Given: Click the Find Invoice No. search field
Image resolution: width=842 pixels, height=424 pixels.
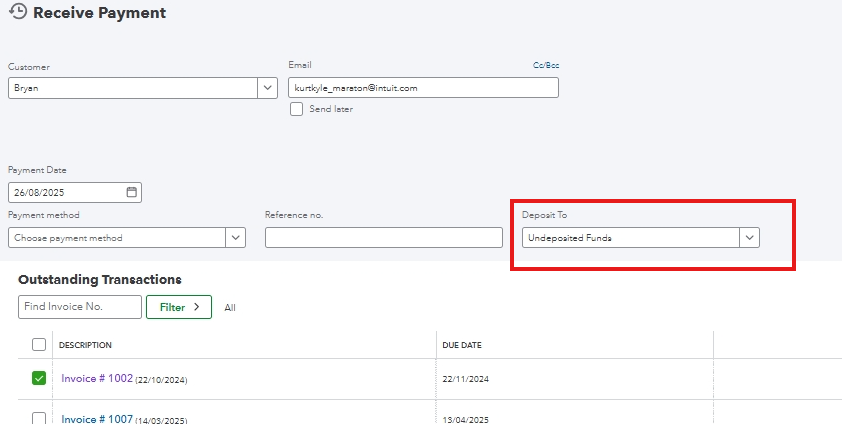Looking at the screenshot, I should tap(80, 307).
